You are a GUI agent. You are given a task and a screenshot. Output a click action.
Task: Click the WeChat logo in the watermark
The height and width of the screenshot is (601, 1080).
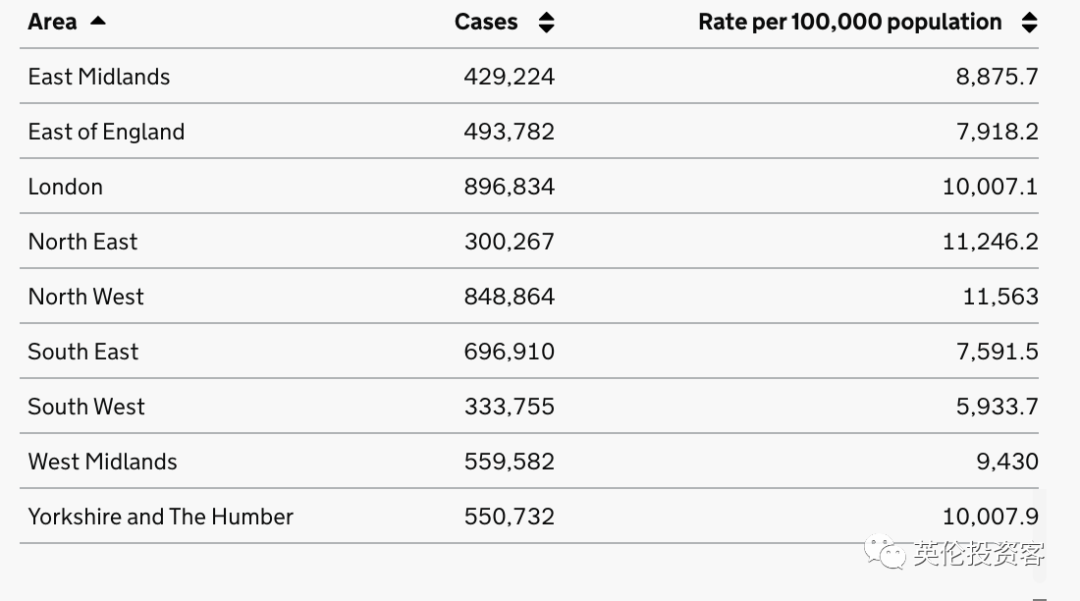[x=886, y=552]
